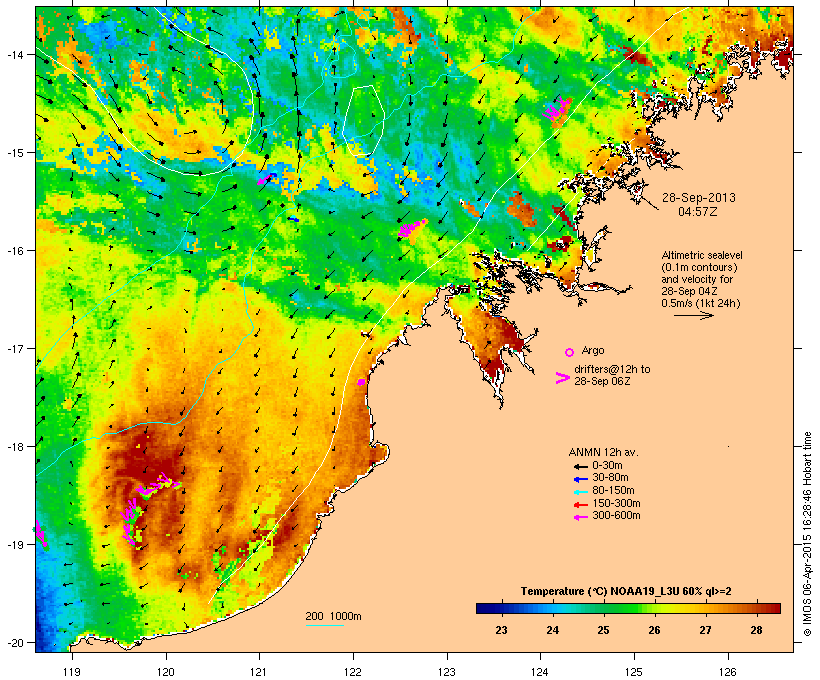Click the 80-150m depth label
The width and height of the screenshot is (820, 680).
click(x=613, y=491)
